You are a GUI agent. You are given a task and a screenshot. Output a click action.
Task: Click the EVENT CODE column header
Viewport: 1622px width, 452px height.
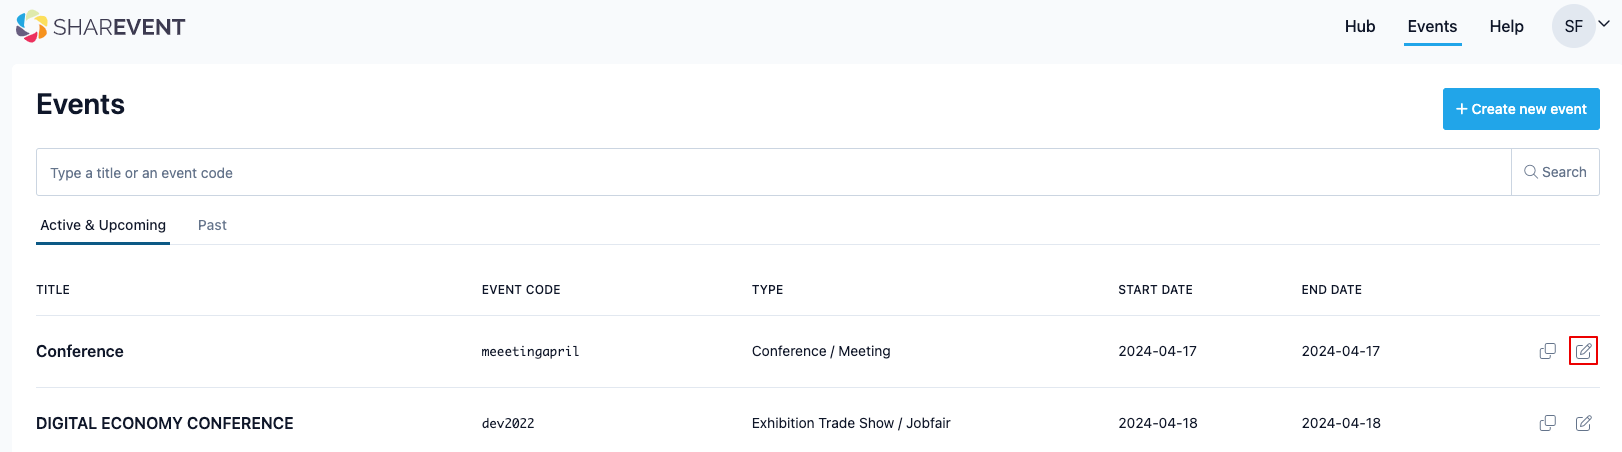[x=521, y=290]
